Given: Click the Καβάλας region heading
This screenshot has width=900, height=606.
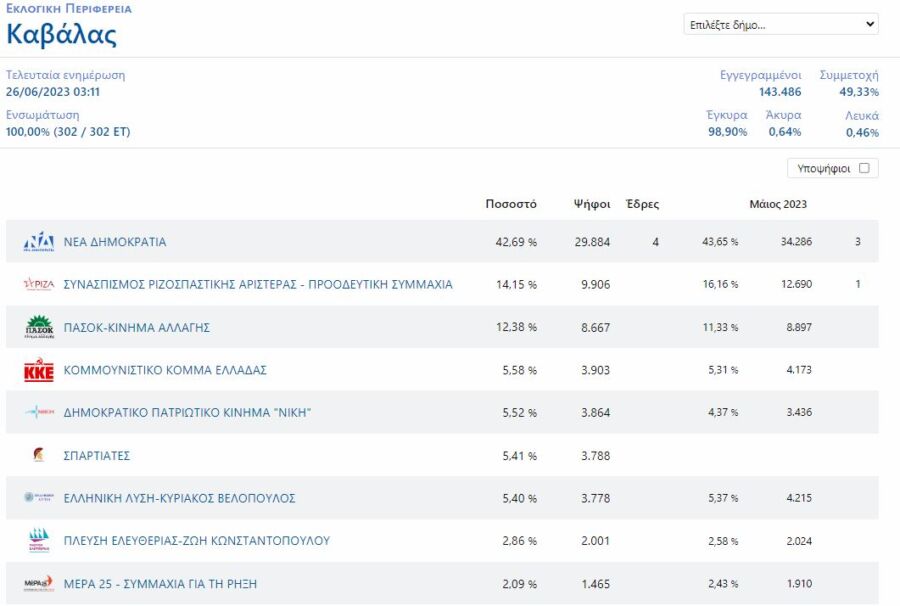Looking at the screenshot, I should click(x=62, y=35).
